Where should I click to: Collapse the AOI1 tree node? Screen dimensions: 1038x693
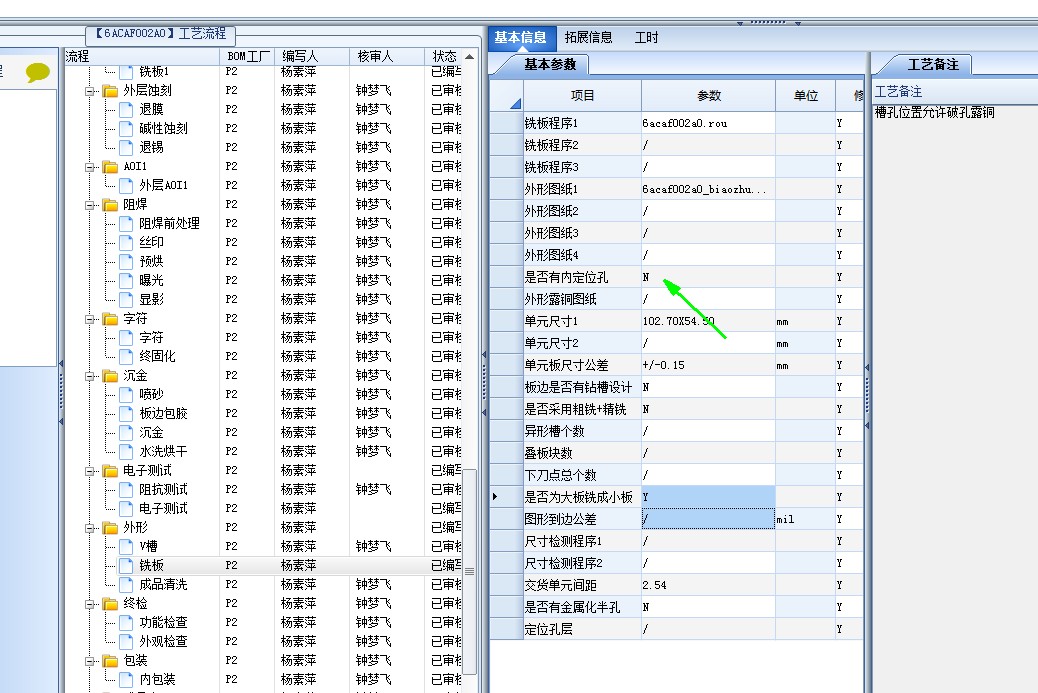89,167
